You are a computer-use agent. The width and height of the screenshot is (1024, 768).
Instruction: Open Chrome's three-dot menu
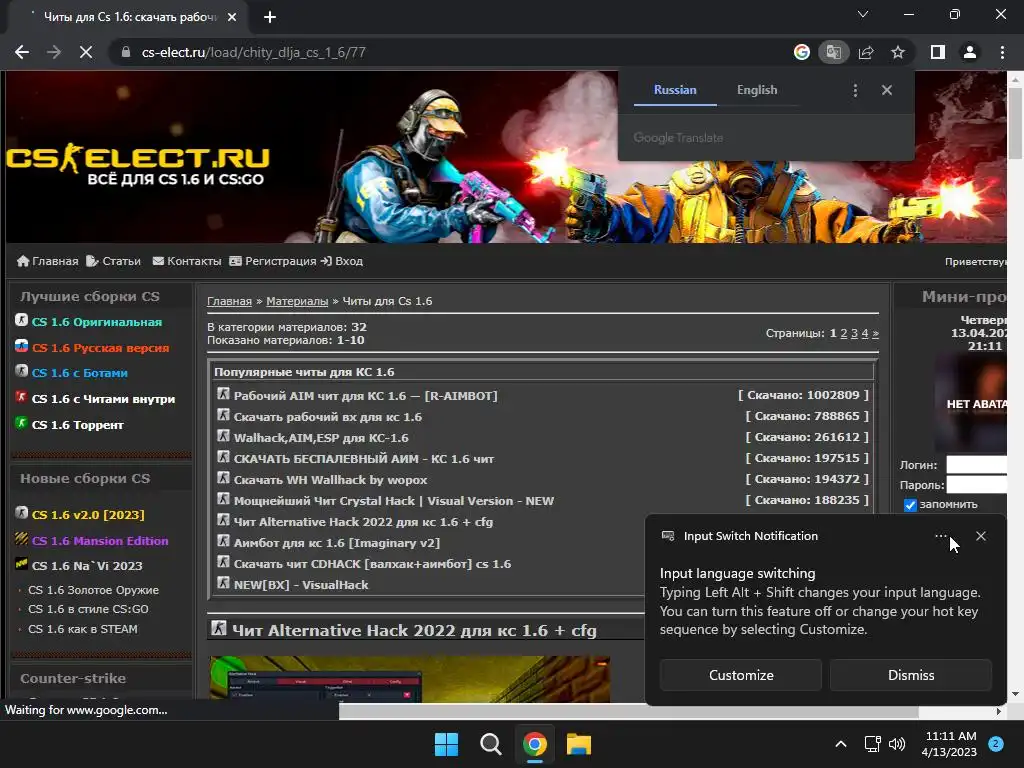[1002, 52]
